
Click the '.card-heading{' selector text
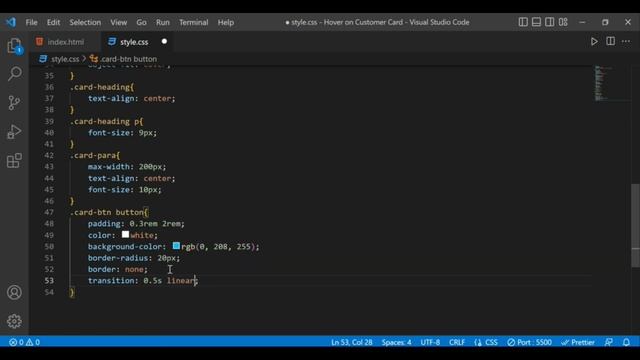click(x=102, y=87)
